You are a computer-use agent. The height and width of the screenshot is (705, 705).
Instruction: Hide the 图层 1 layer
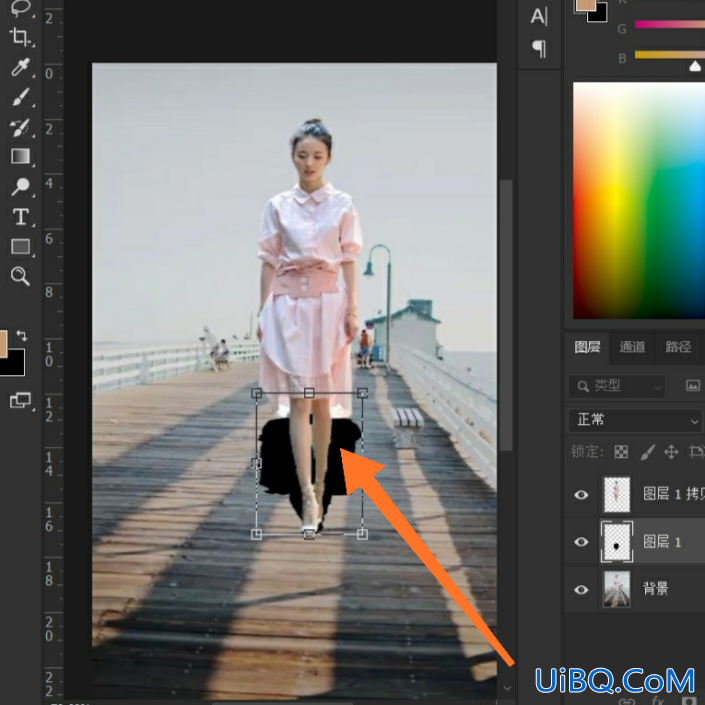coord(581,542)
